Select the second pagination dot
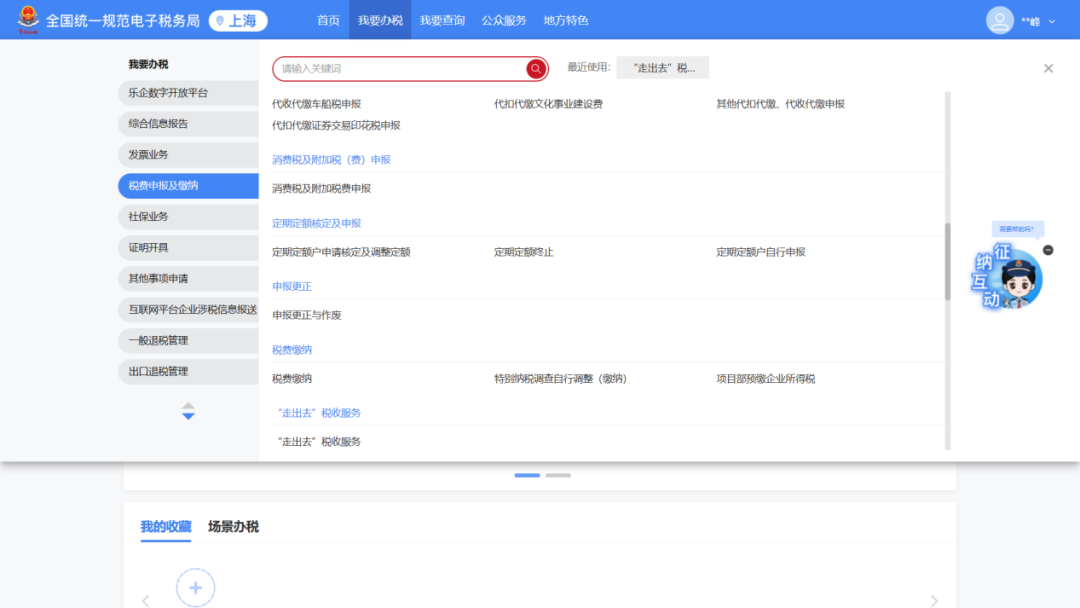Viewport: 1080px width, 608px height. (x=558, y=475)
